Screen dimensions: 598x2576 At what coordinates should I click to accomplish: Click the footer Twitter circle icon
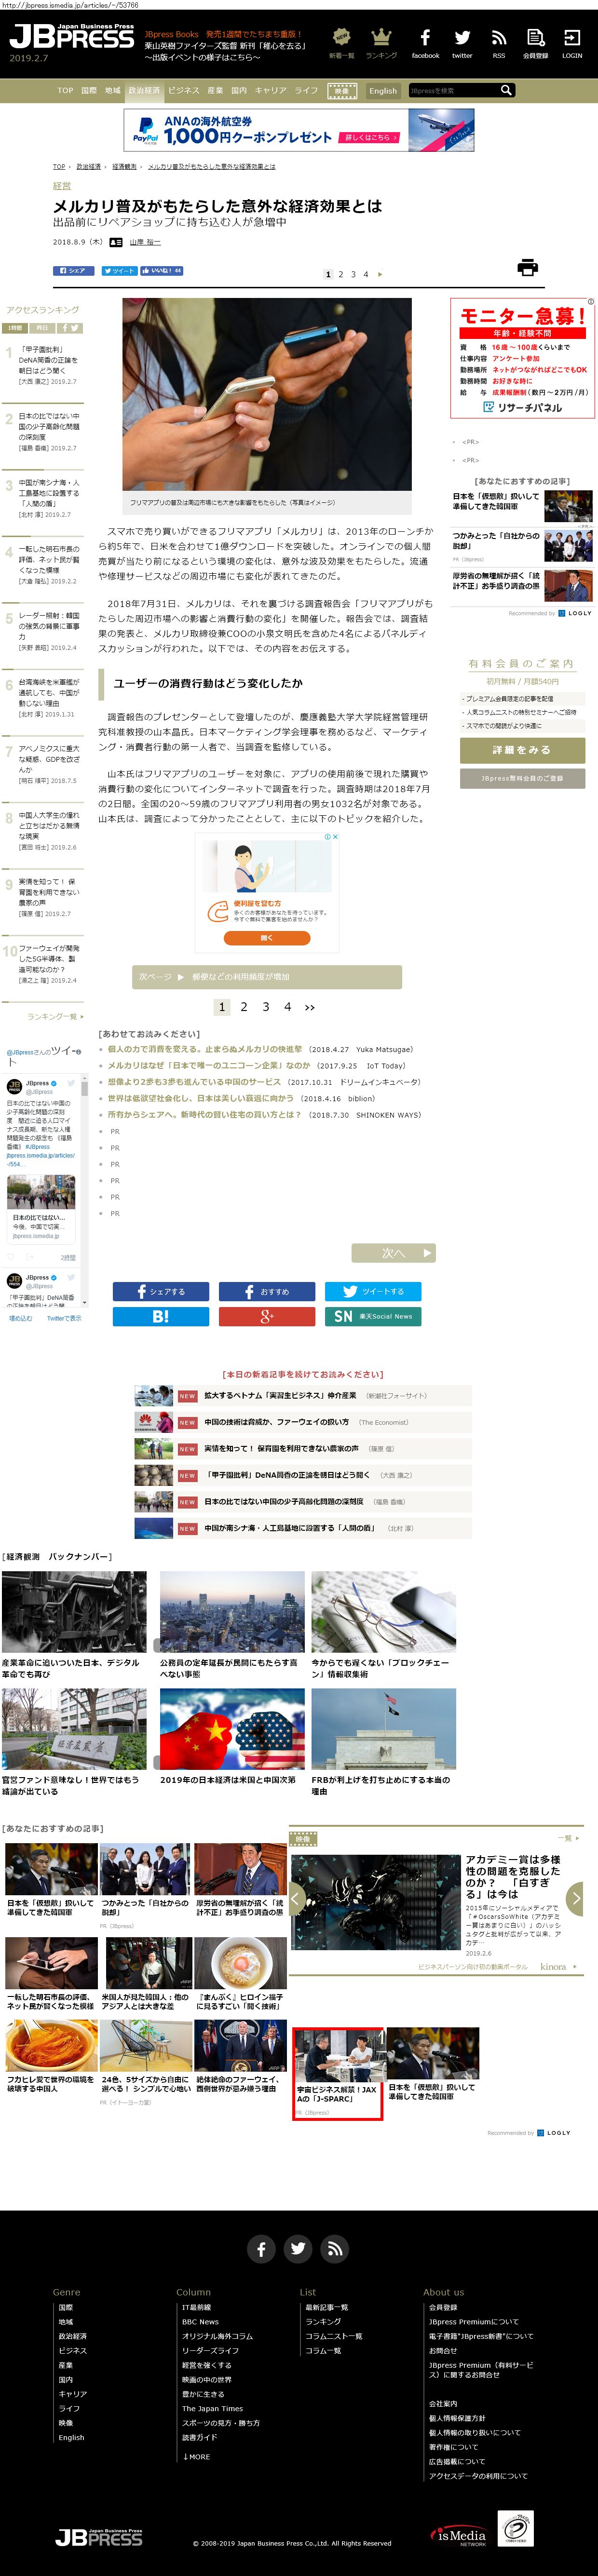(x=298, y=2248)
